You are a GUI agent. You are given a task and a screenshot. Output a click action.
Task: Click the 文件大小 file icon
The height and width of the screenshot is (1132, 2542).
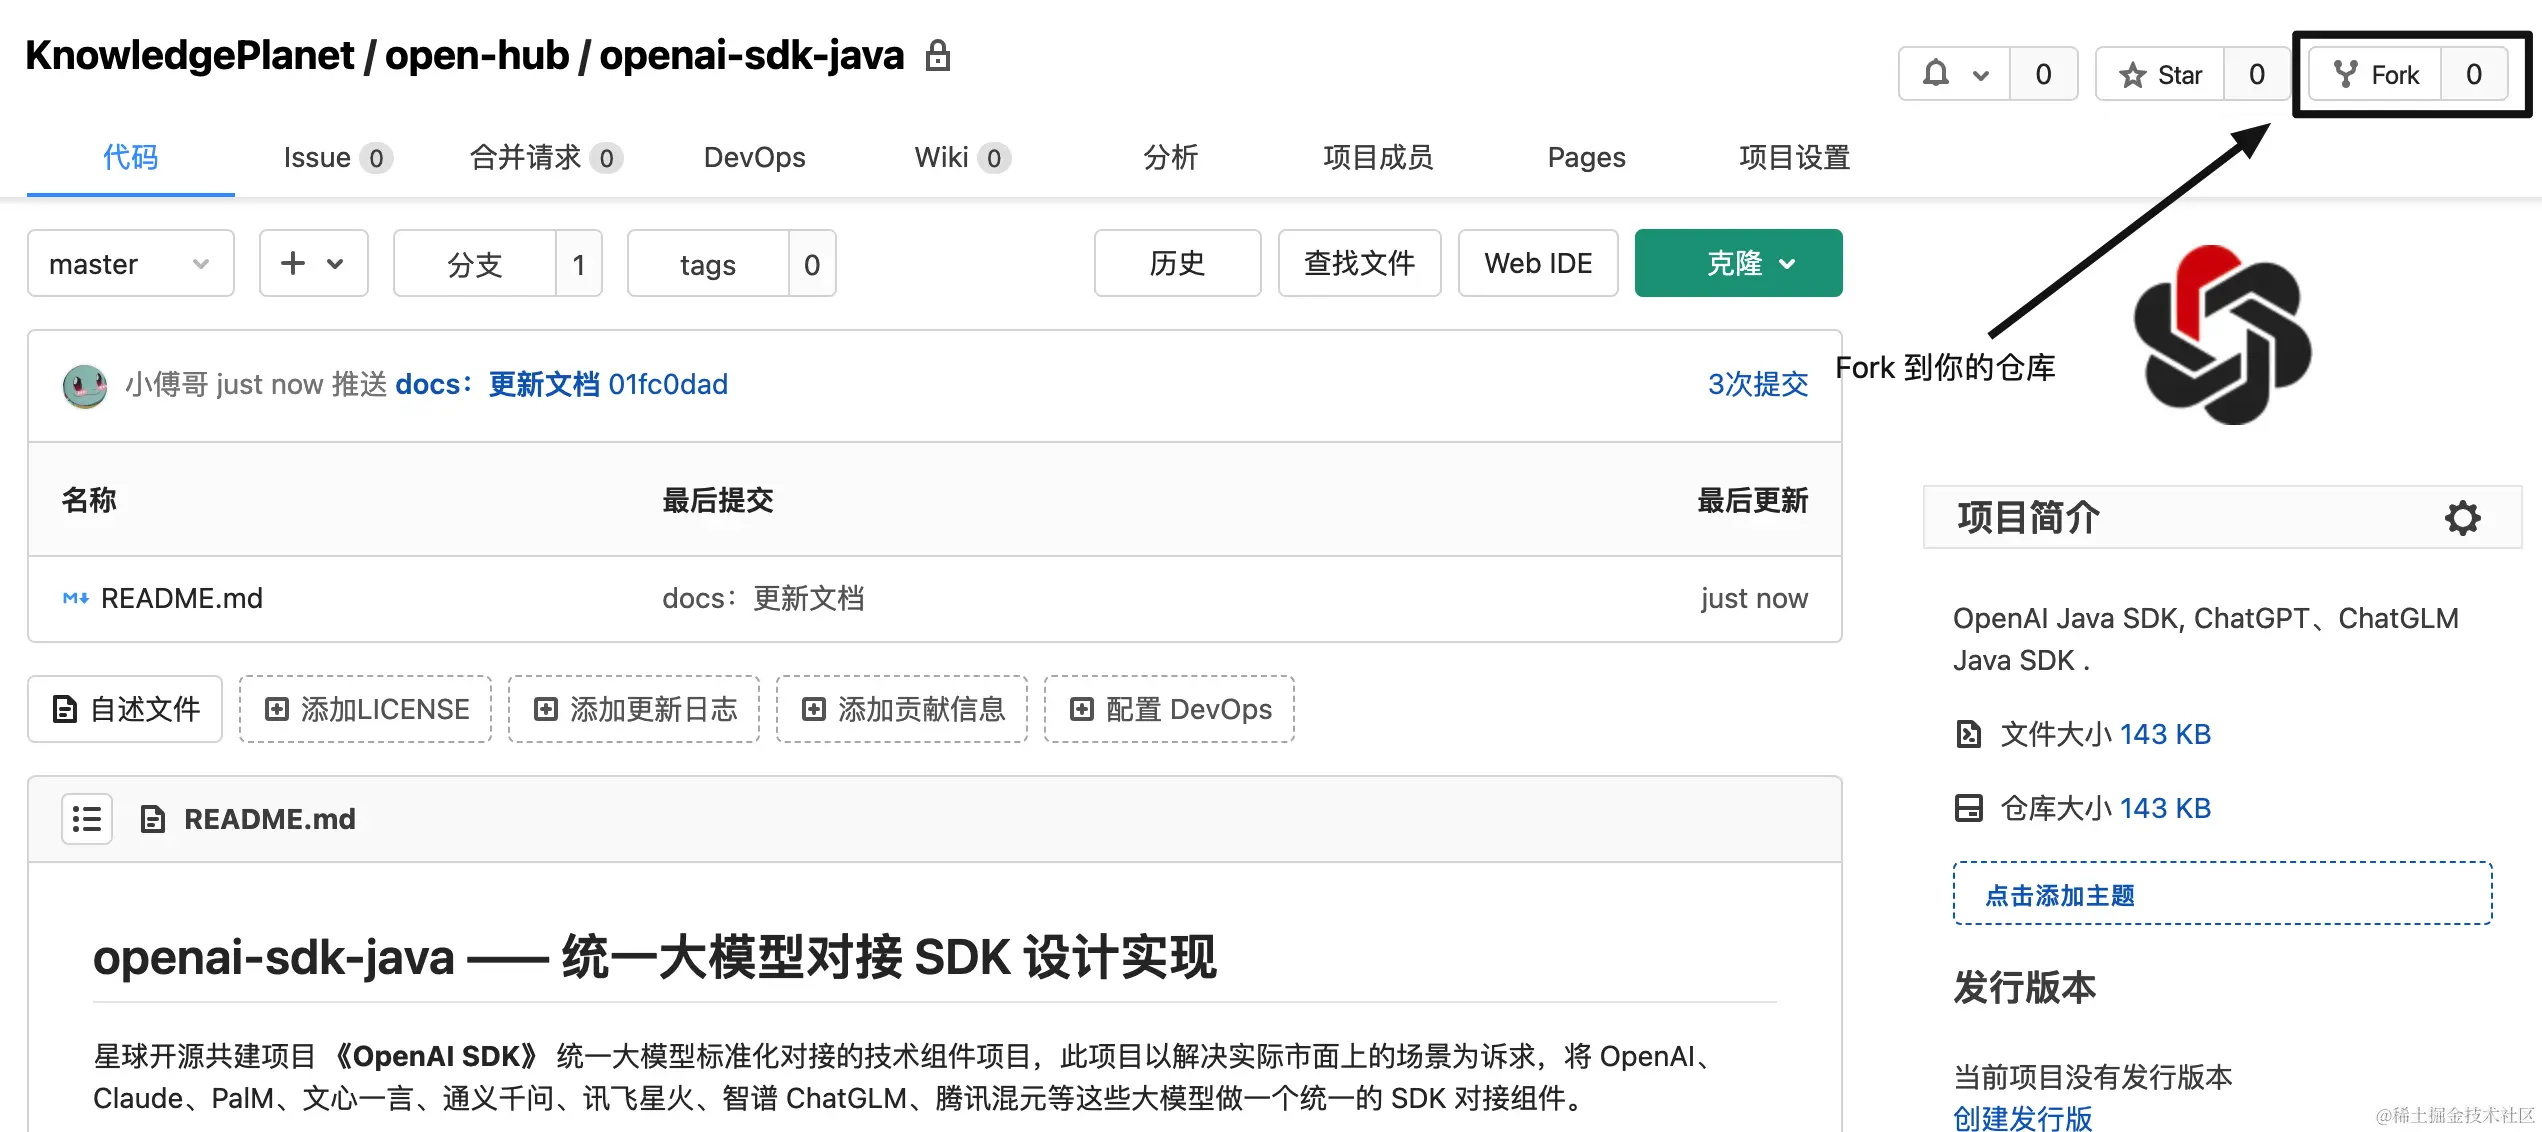[x=1968, y=734]
